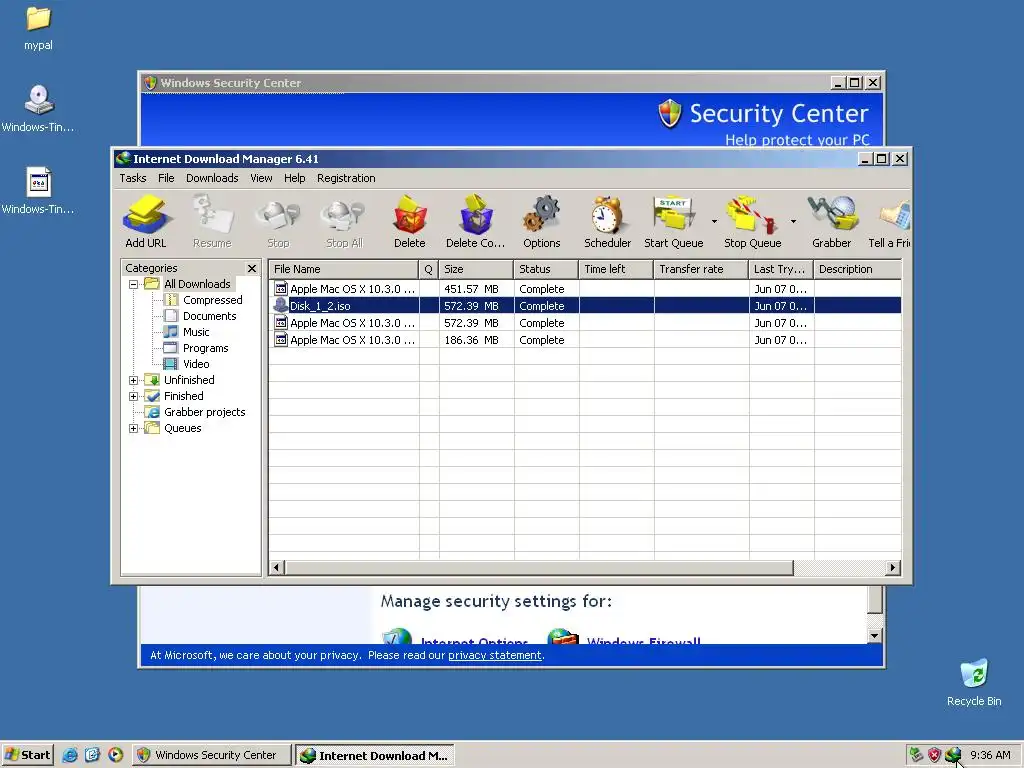Open the Start Queue dropdown arrow
This screenshot has width=1024, height=768.
tap(714, 221)
